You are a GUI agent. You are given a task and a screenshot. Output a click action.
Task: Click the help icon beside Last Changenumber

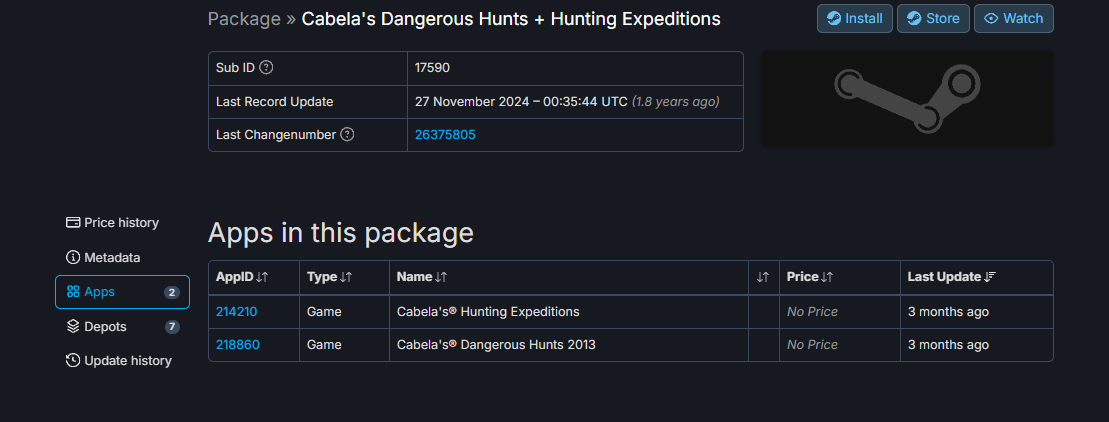[347, 134]
